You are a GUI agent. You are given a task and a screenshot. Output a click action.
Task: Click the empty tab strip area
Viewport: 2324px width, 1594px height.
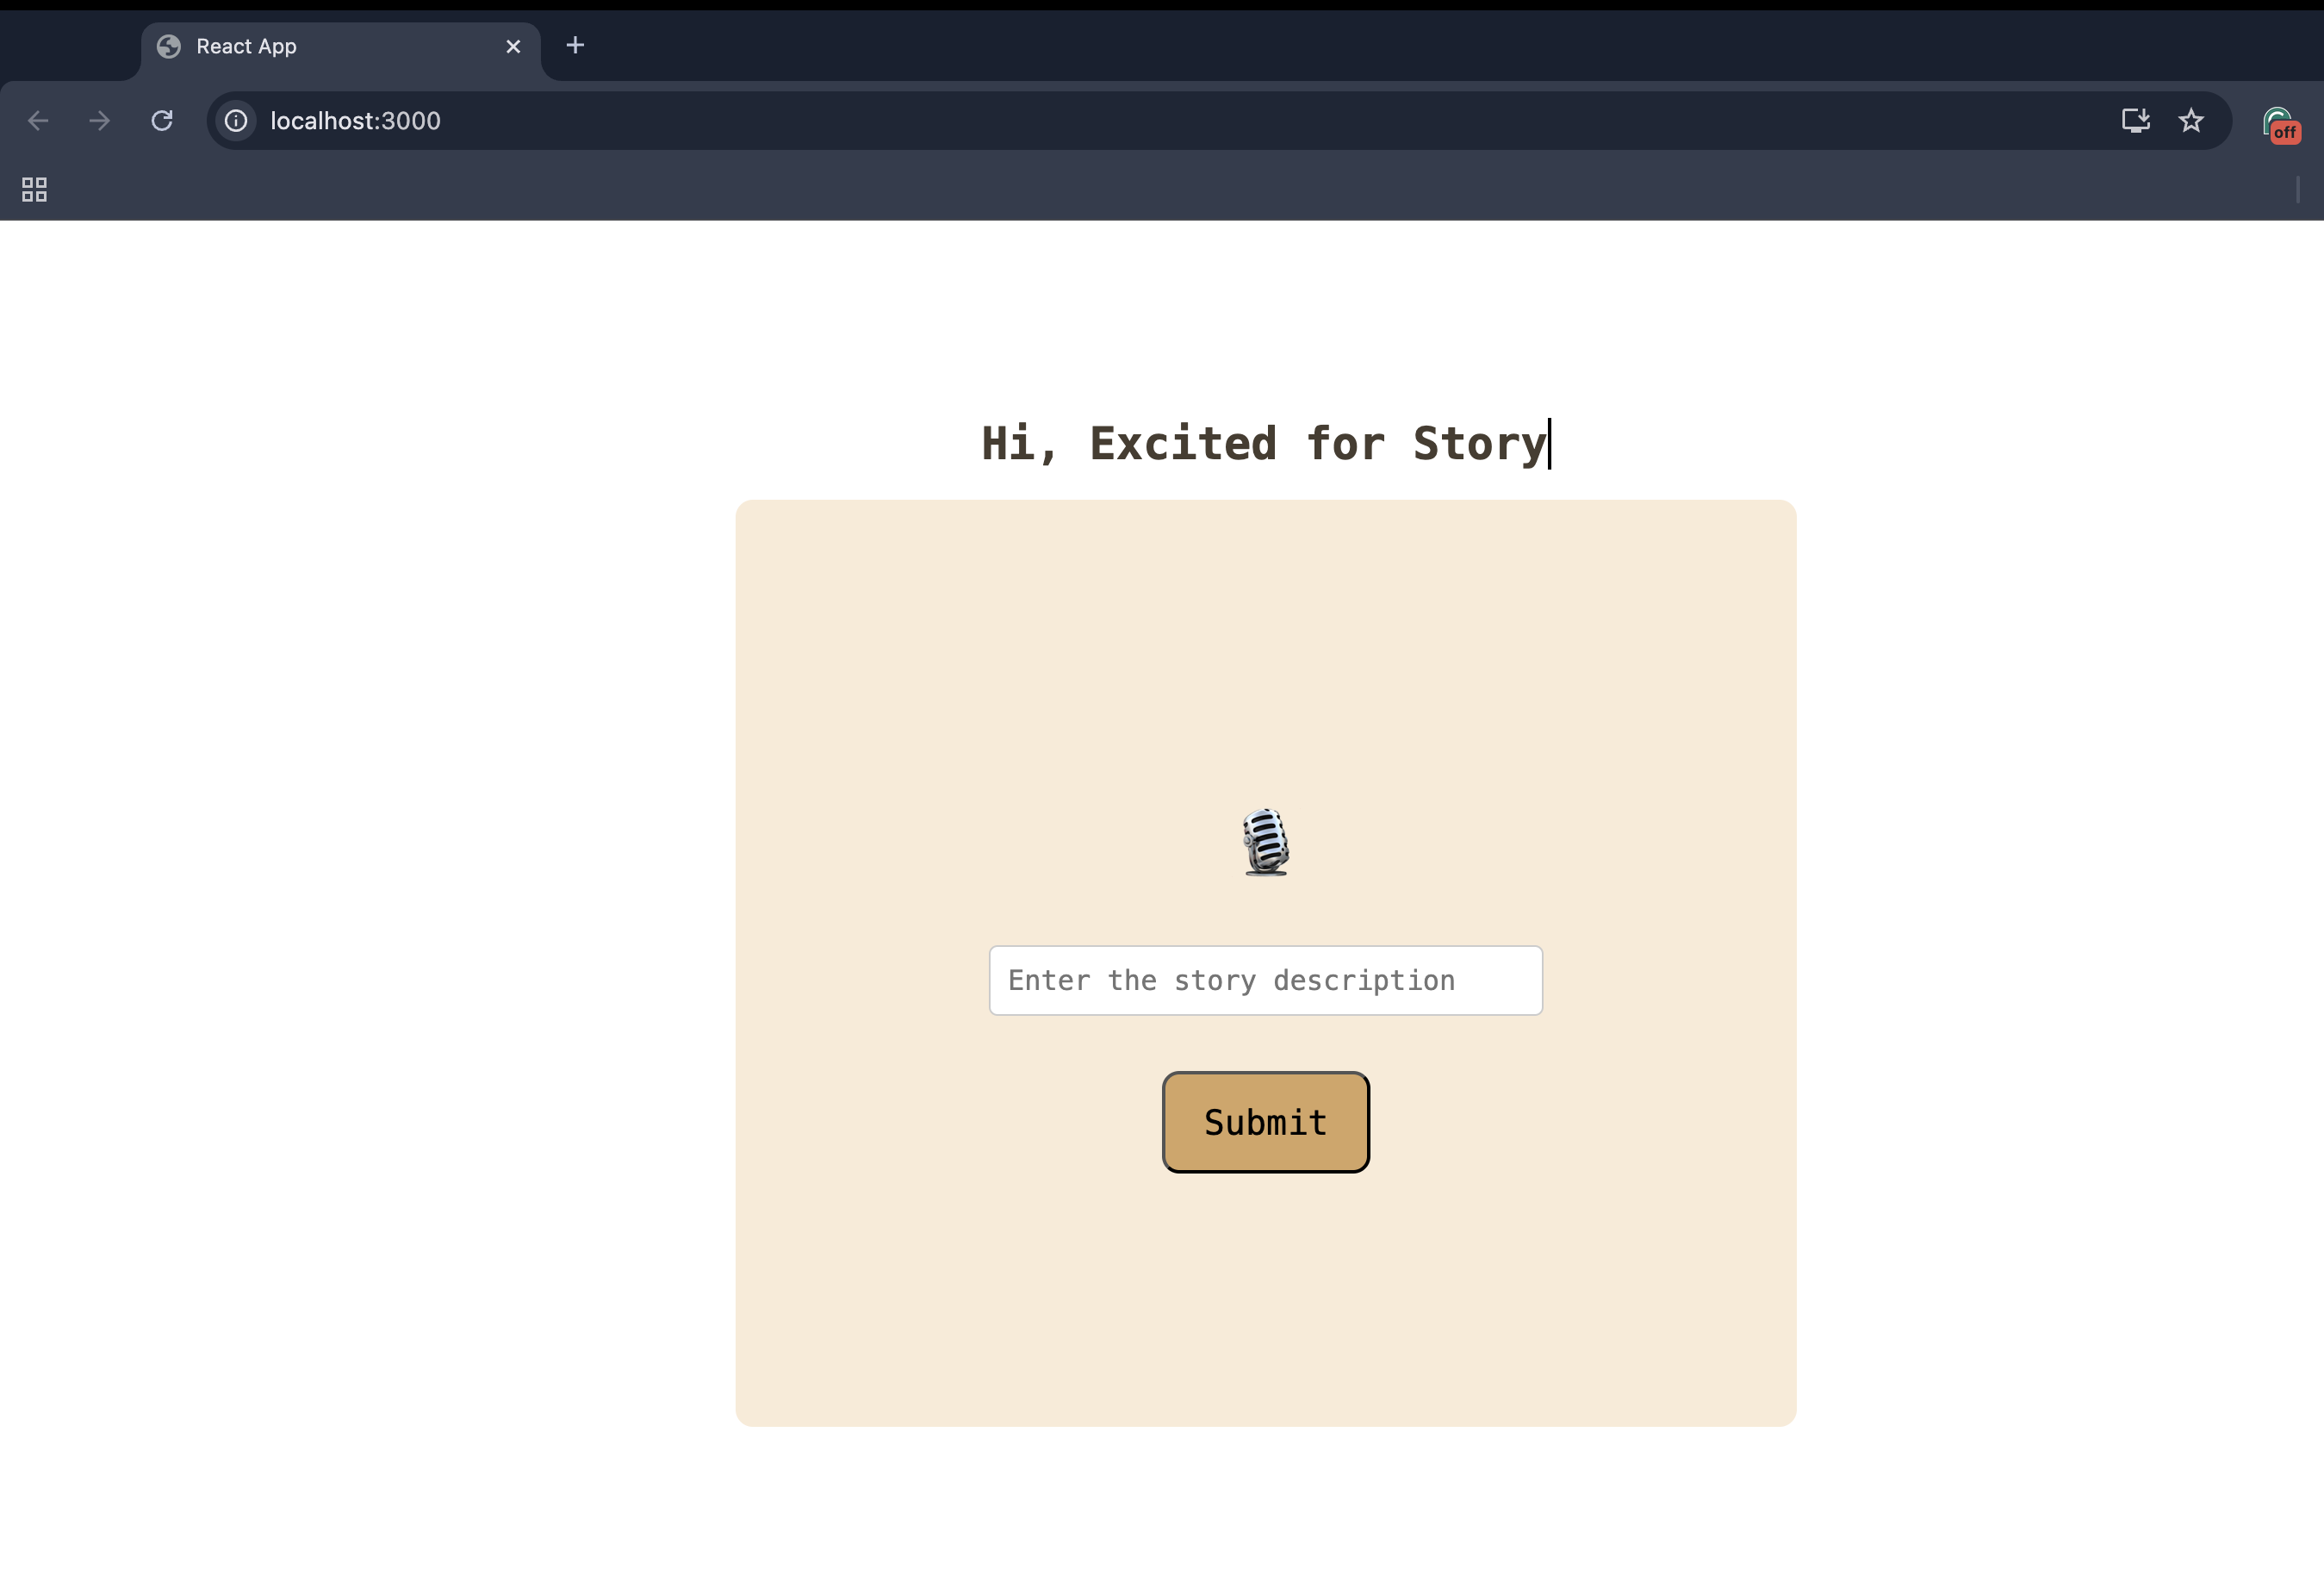1400,46
